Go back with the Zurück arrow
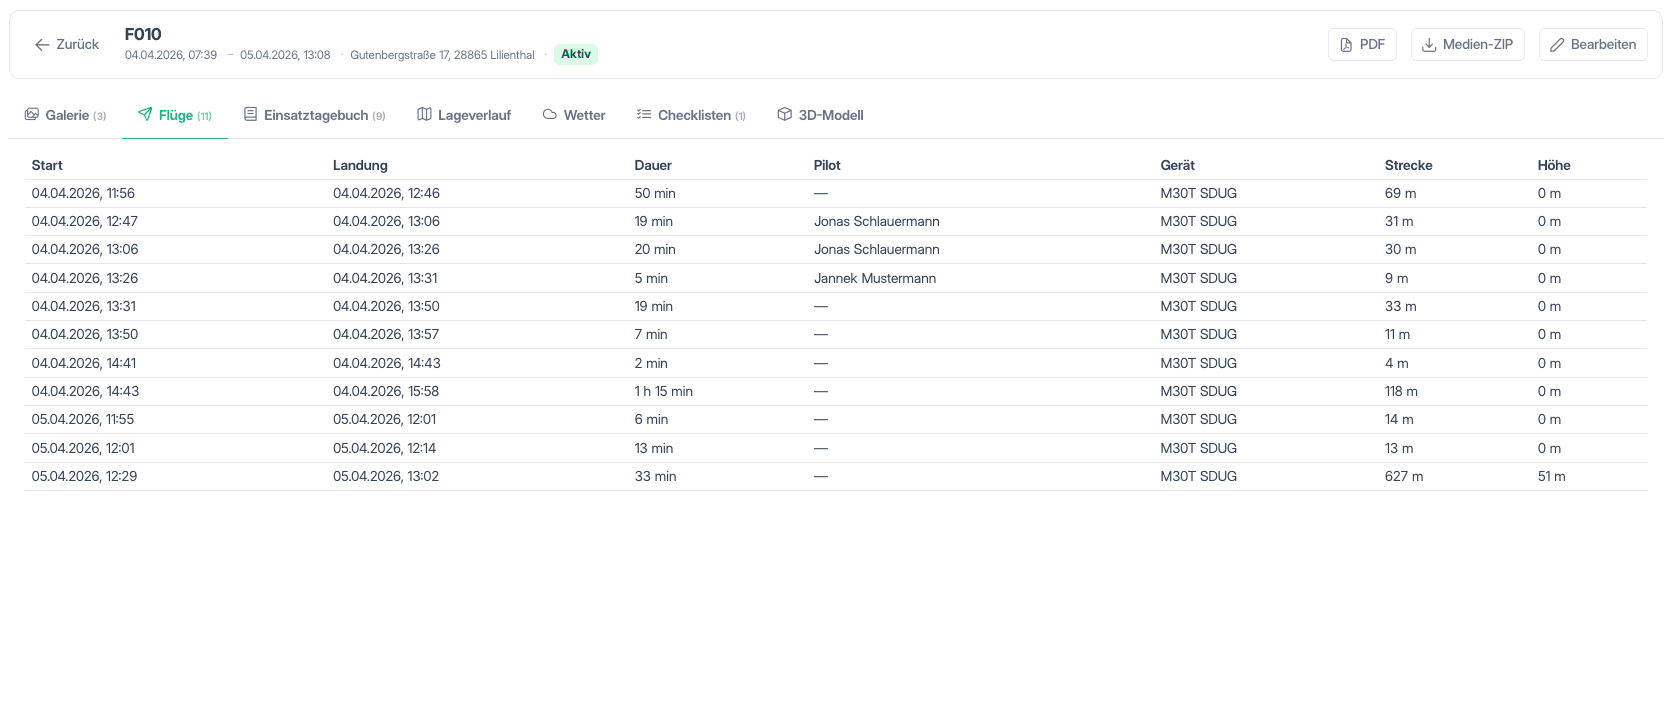1671x722 pixels. click(x=42, y=45)
